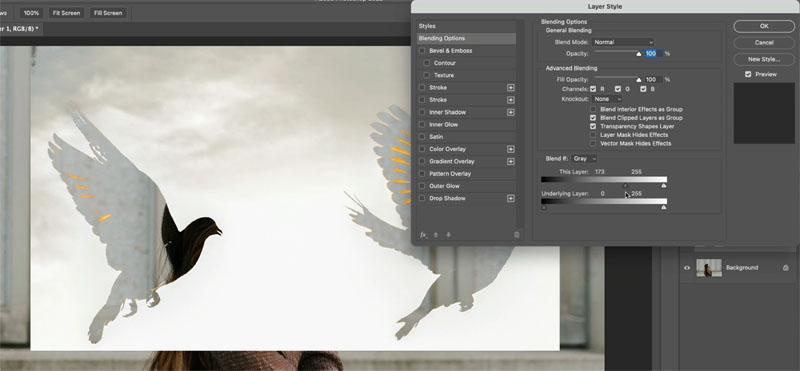
Task: Click the Fit Screen button
Action: coord(66,13)
